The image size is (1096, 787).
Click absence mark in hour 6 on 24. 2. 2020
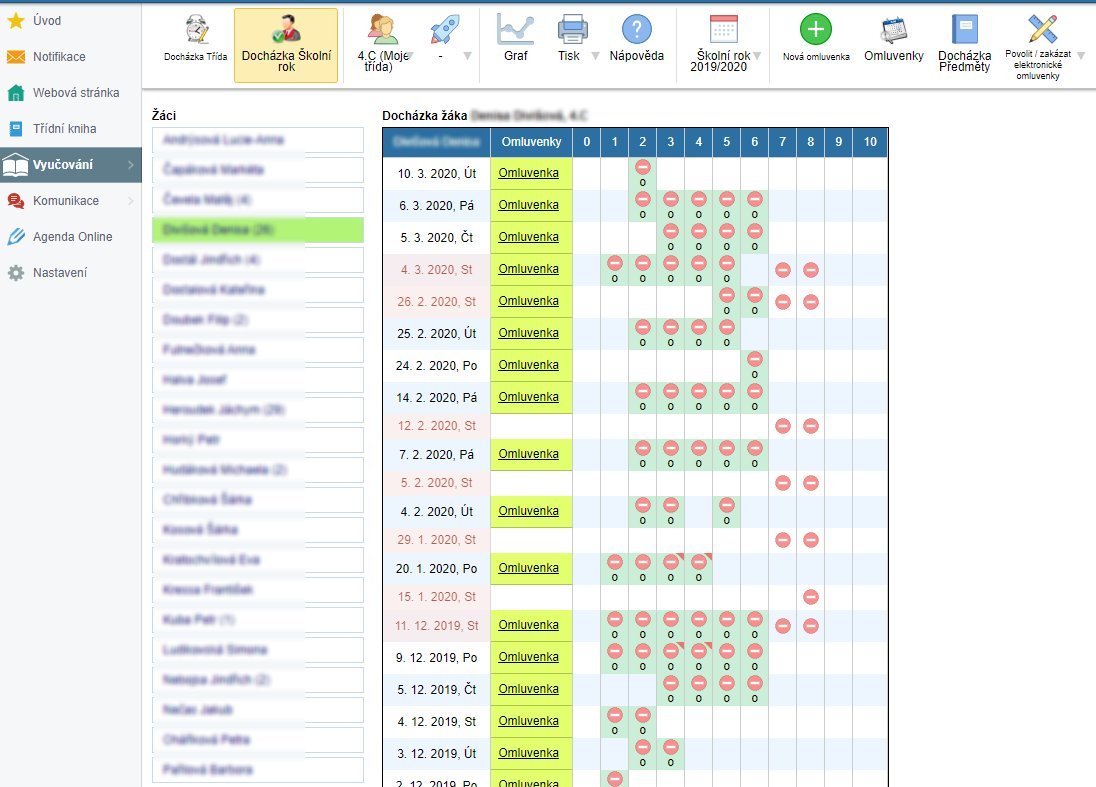(755, 359)
